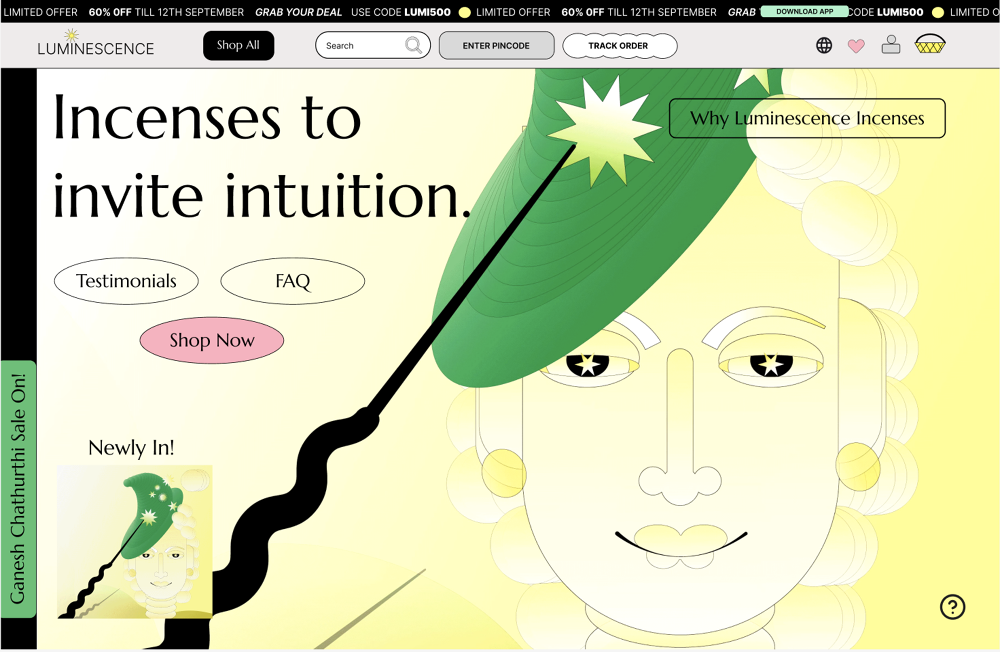This screenshot has height=652, width=1000.
Task: Focus the Search text field
Action: click(362, 46)
